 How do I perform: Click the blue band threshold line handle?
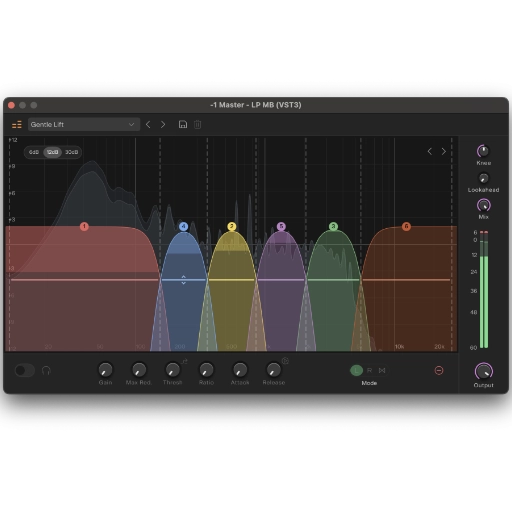tap(183, 280)
